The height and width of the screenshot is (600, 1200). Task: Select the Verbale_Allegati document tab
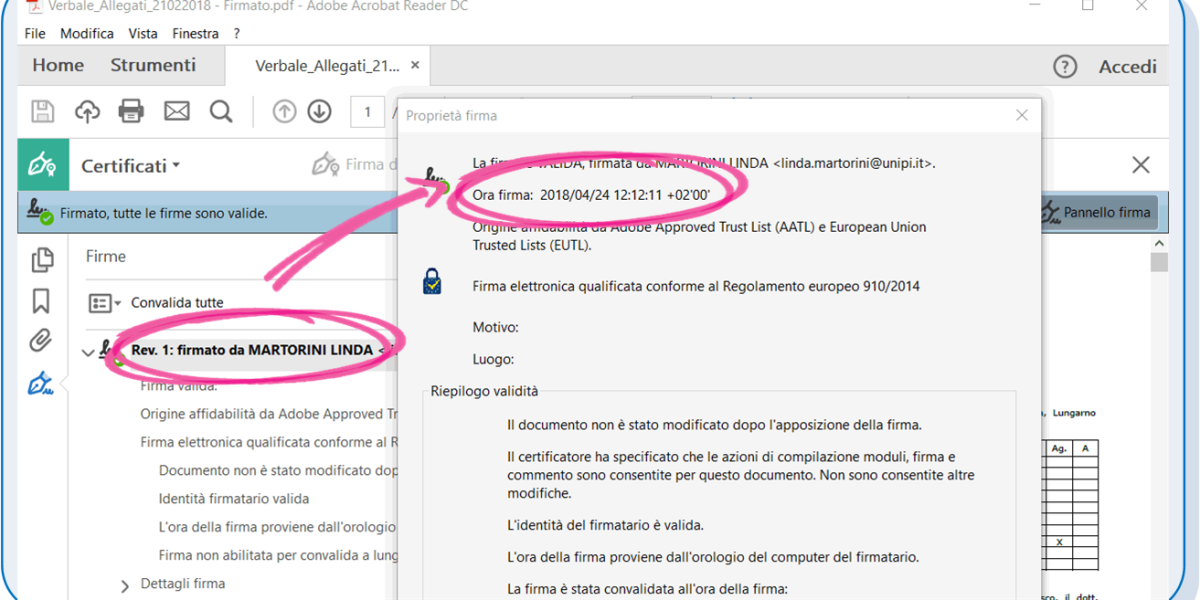tap(327, 66)
